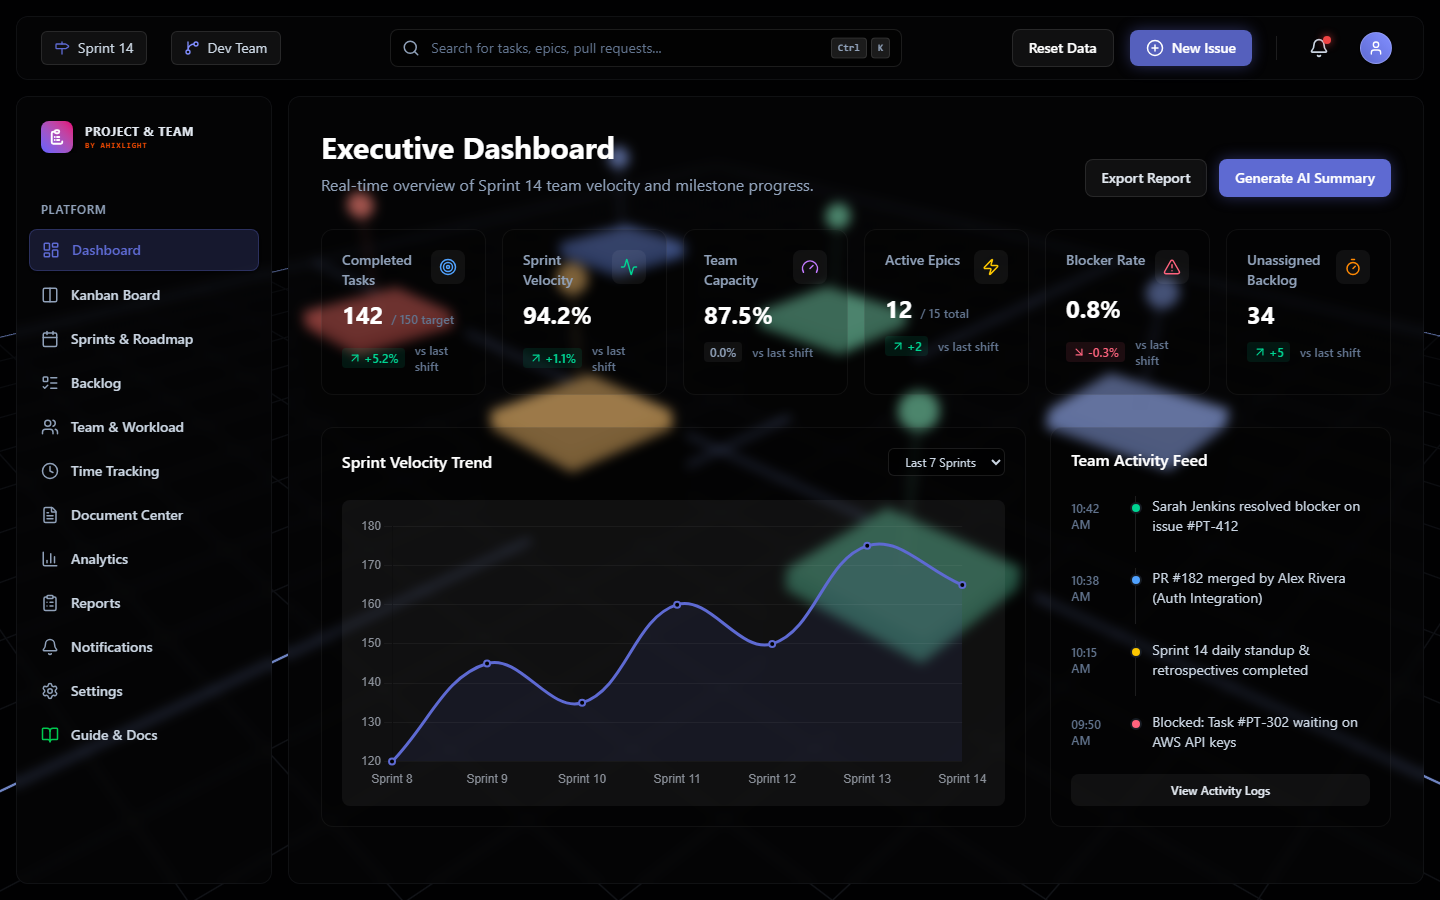Open the user profile avatar
This screenshot has width=1440, height=900.
[x=1376, y=48]
